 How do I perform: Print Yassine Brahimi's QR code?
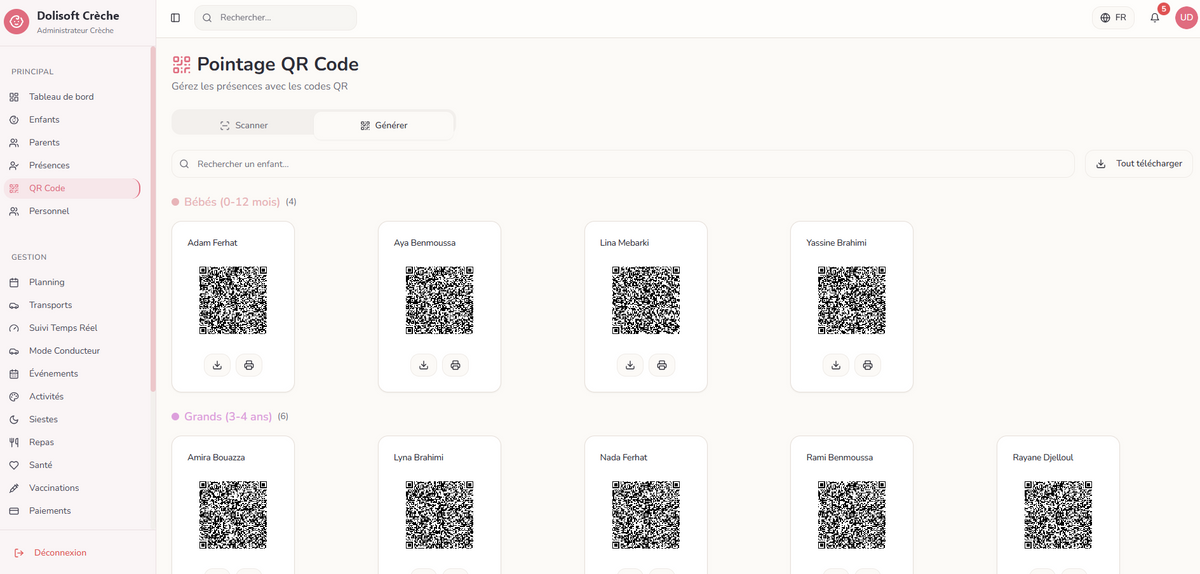pyautogui.click(x=867, y=365)
